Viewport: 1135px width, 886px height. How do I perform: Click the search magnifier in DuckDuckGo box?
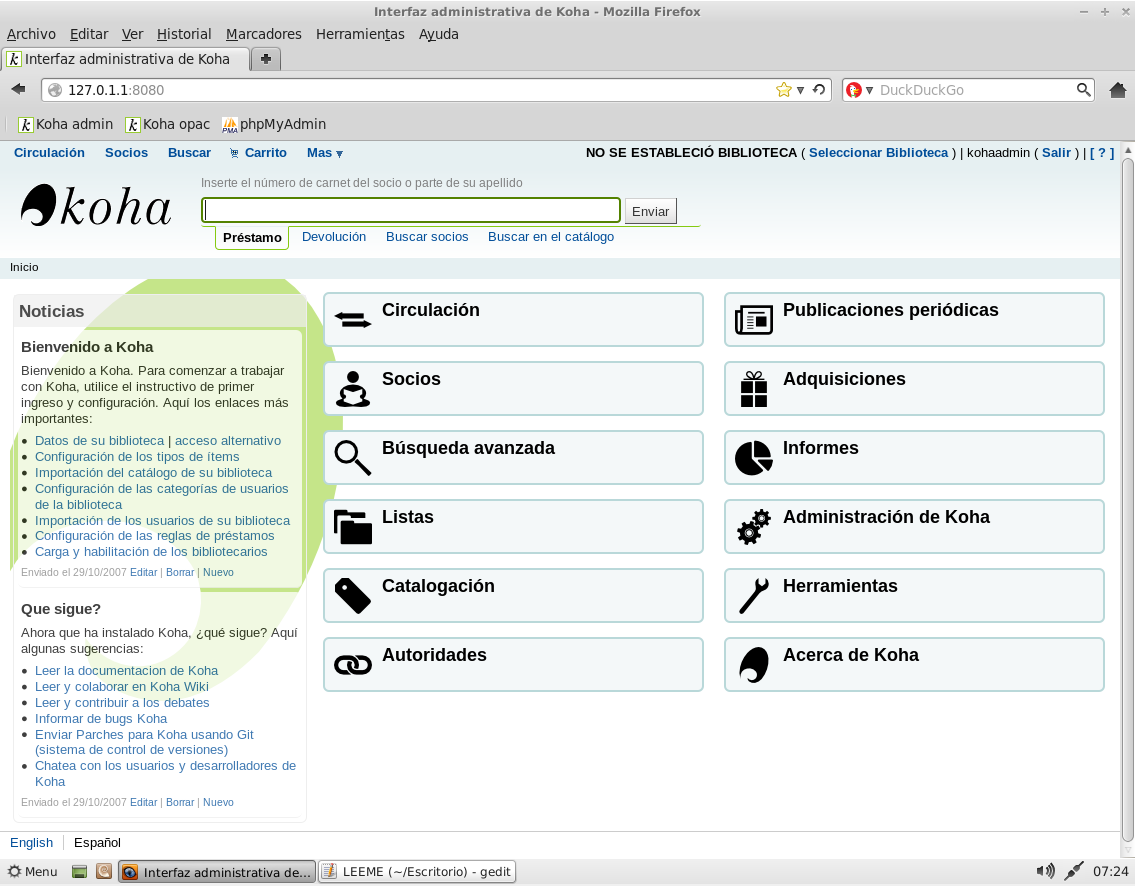[1083, 90]
